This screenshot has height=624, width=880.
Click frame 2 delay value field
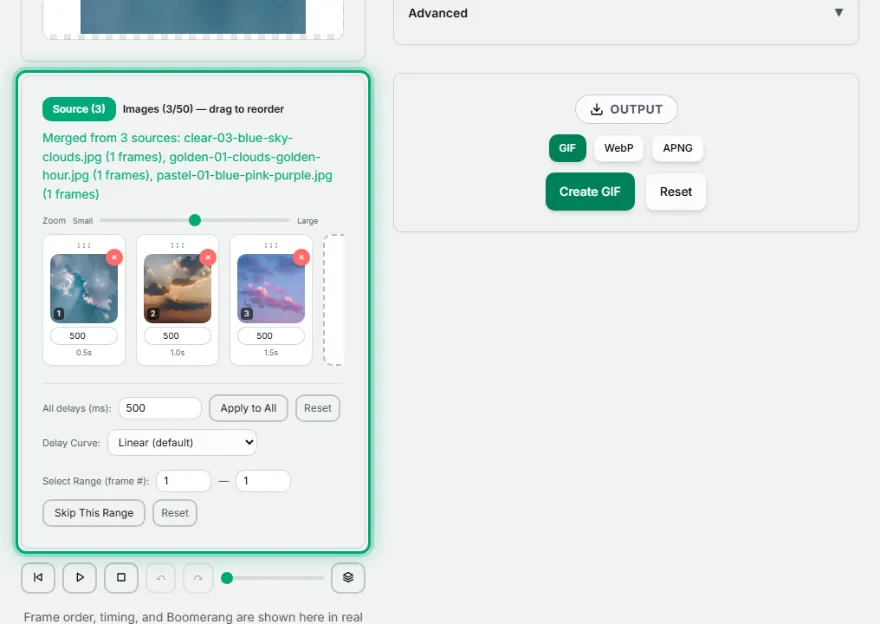point(177,336)
